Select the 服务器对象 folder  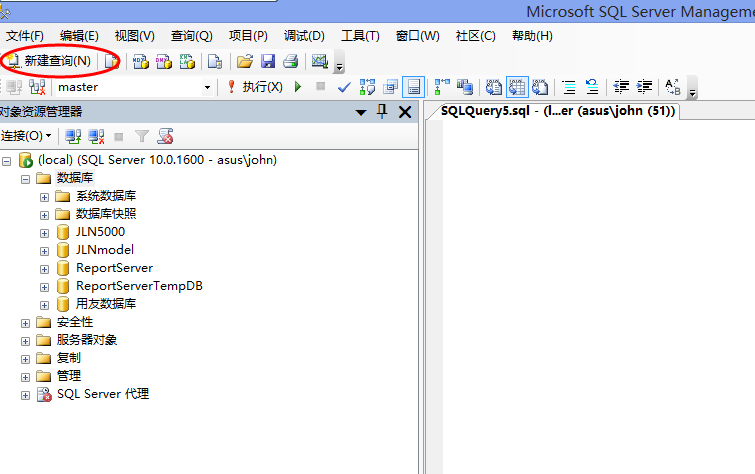(x=87, y=340)
